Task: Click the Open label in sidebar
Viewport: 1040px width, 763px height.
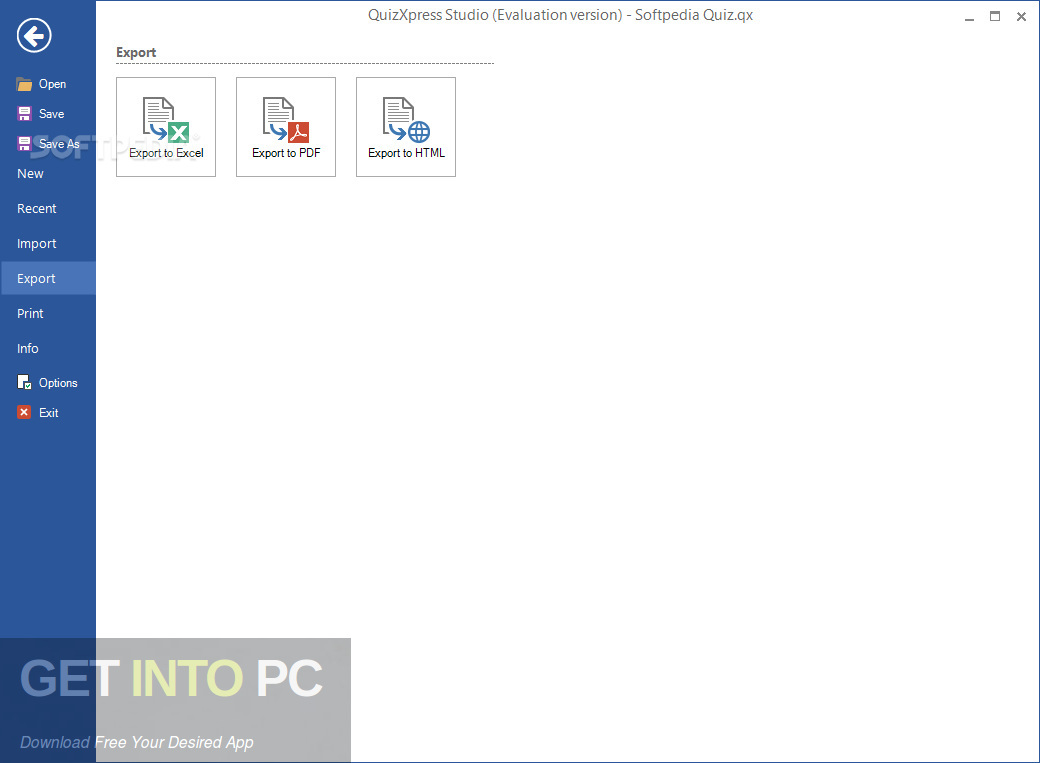Action: click(x=52, y=84)
